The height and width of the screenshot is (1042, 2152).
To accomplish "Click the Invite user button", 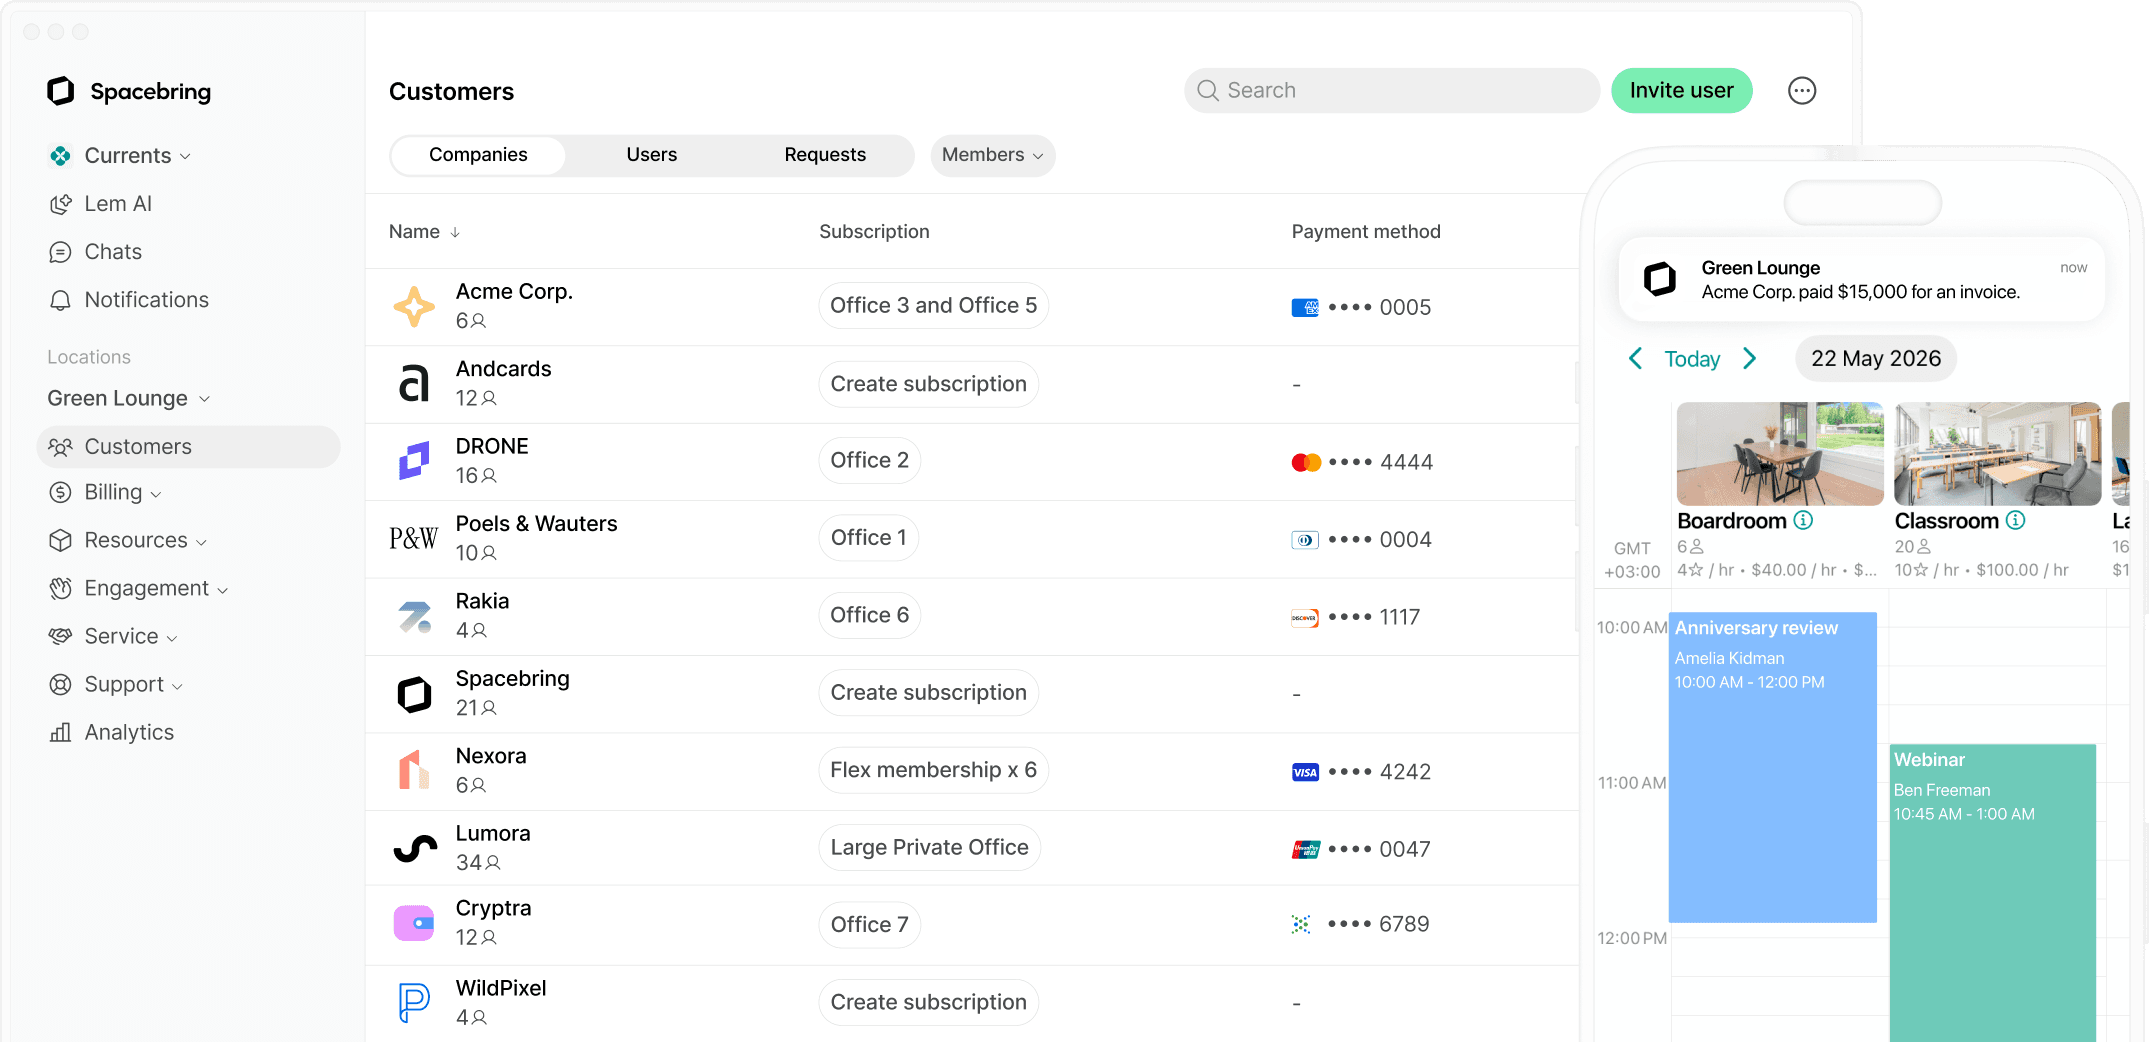I will [x=1681, y=91].
